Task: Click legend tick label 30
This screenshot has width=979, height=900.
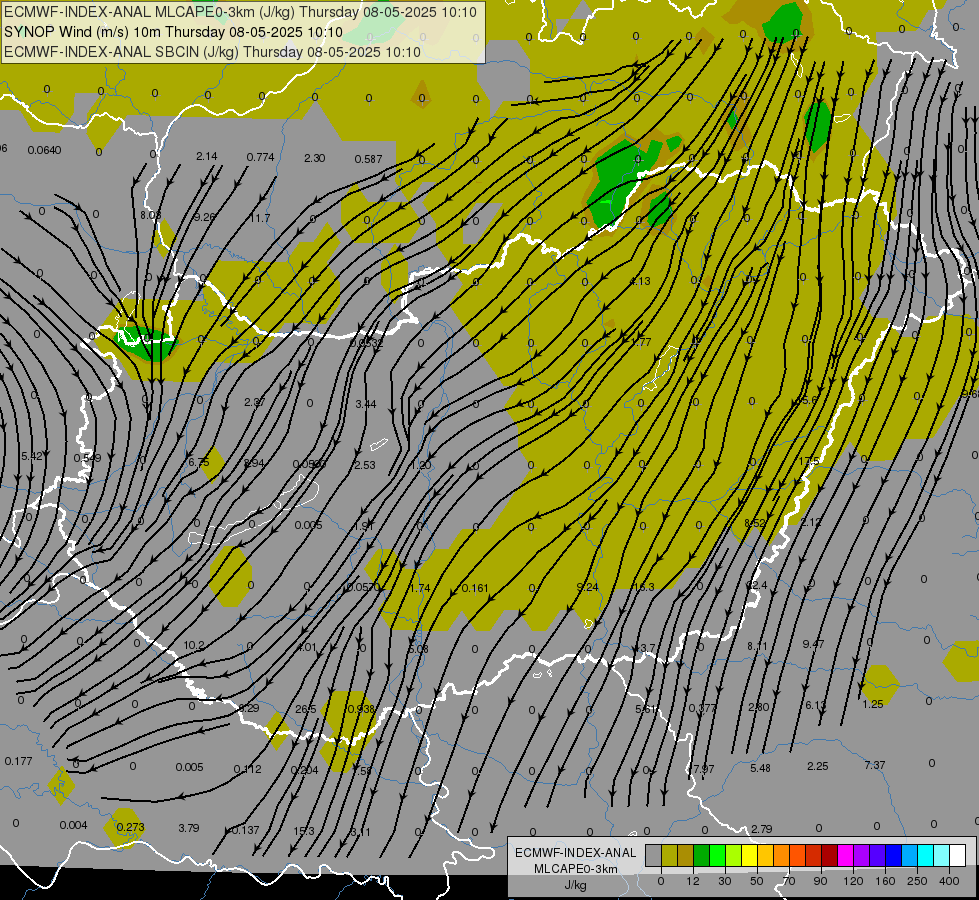Action: tap(725, 881)
